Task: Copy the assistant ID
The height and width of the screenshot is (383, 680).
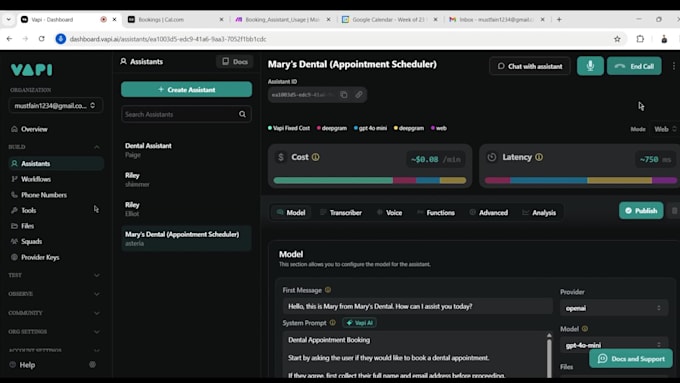Action: [344, 95]
